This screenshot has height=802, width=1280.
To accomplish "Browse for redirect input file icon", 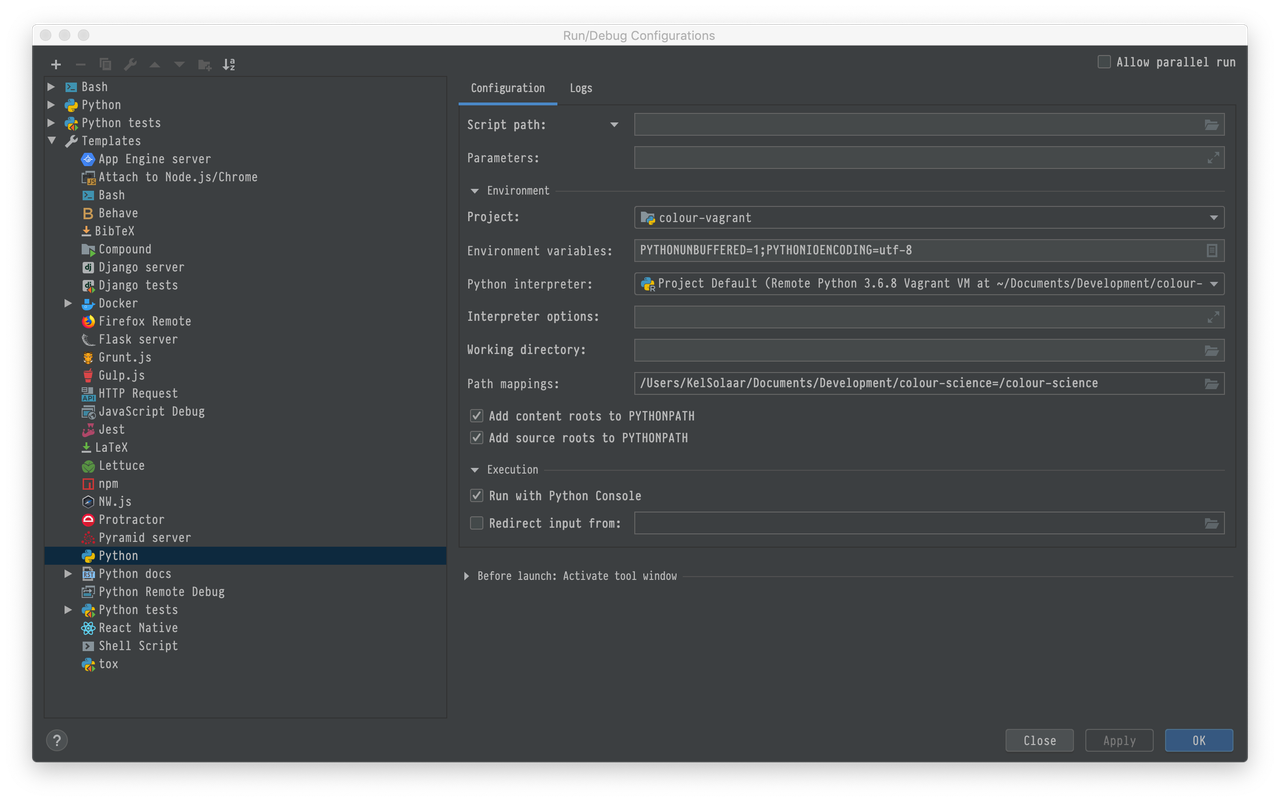I will pyautogui.click(x=1211, y=523).
